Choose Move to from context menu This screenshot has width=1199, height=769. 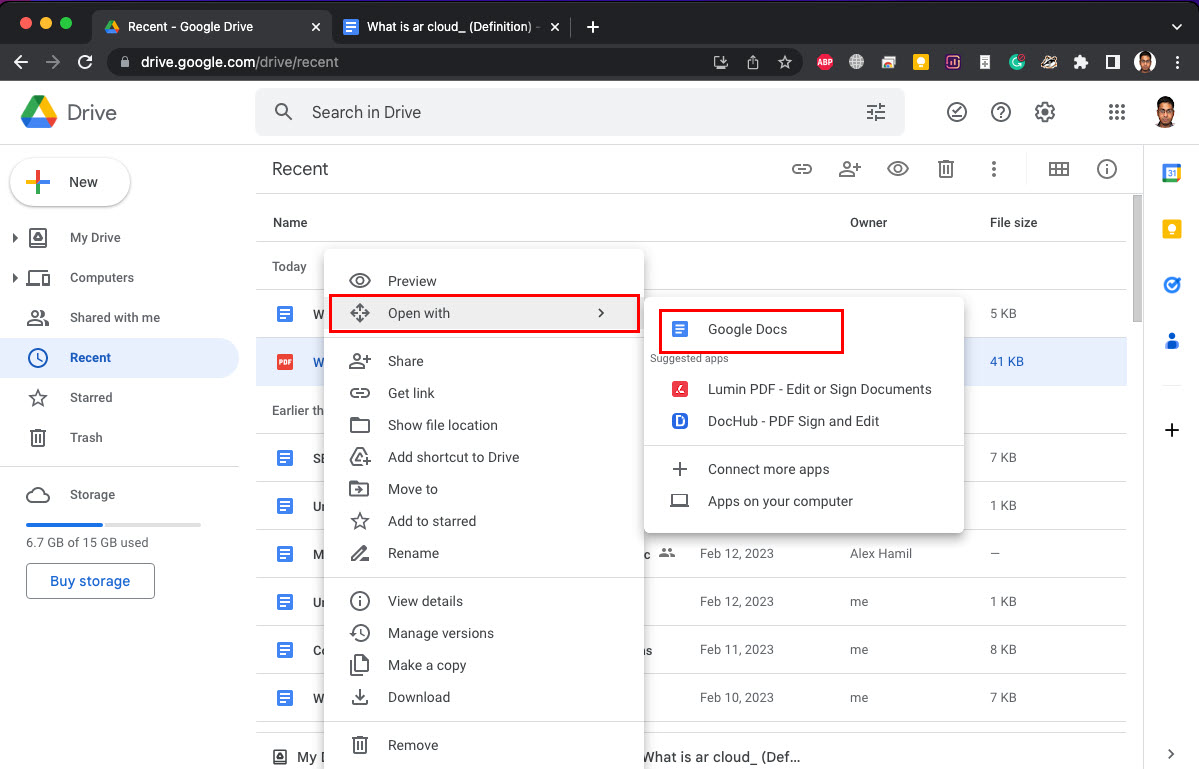coord(486,489)
